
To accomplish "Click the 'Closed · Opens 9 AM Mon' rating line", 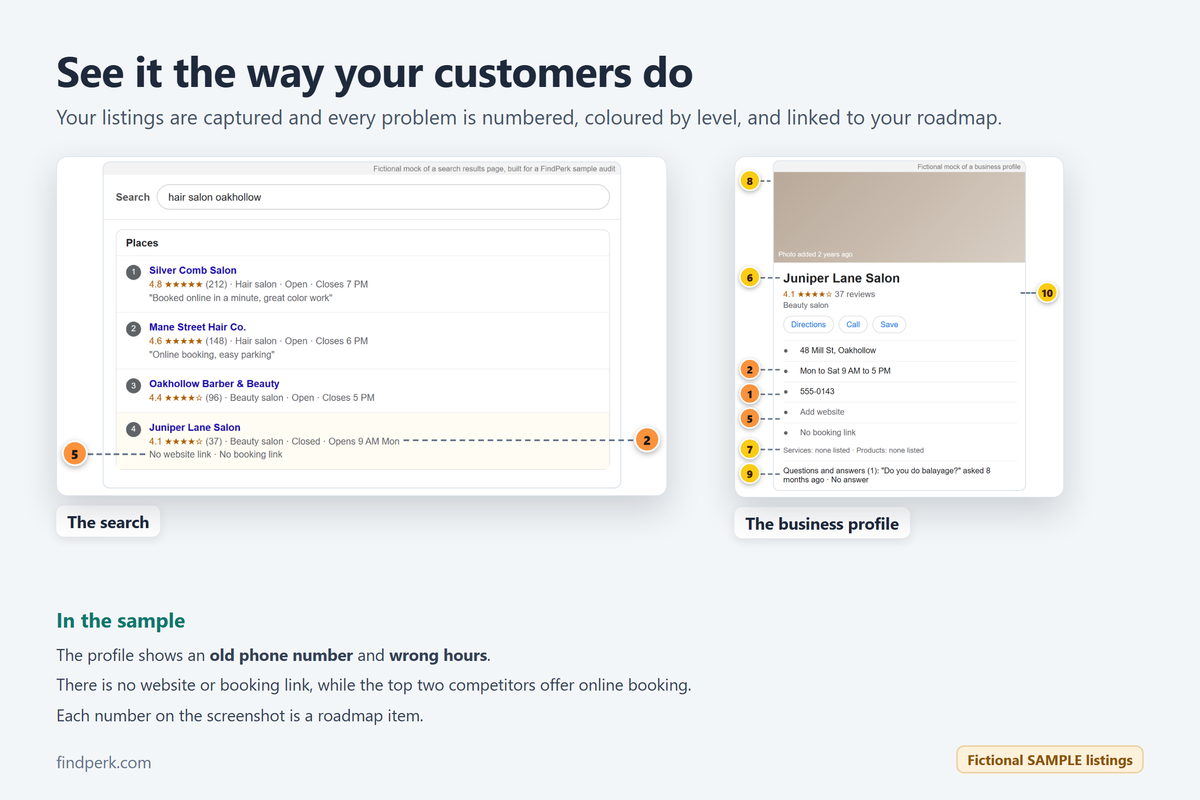I will tap(274, 441).
